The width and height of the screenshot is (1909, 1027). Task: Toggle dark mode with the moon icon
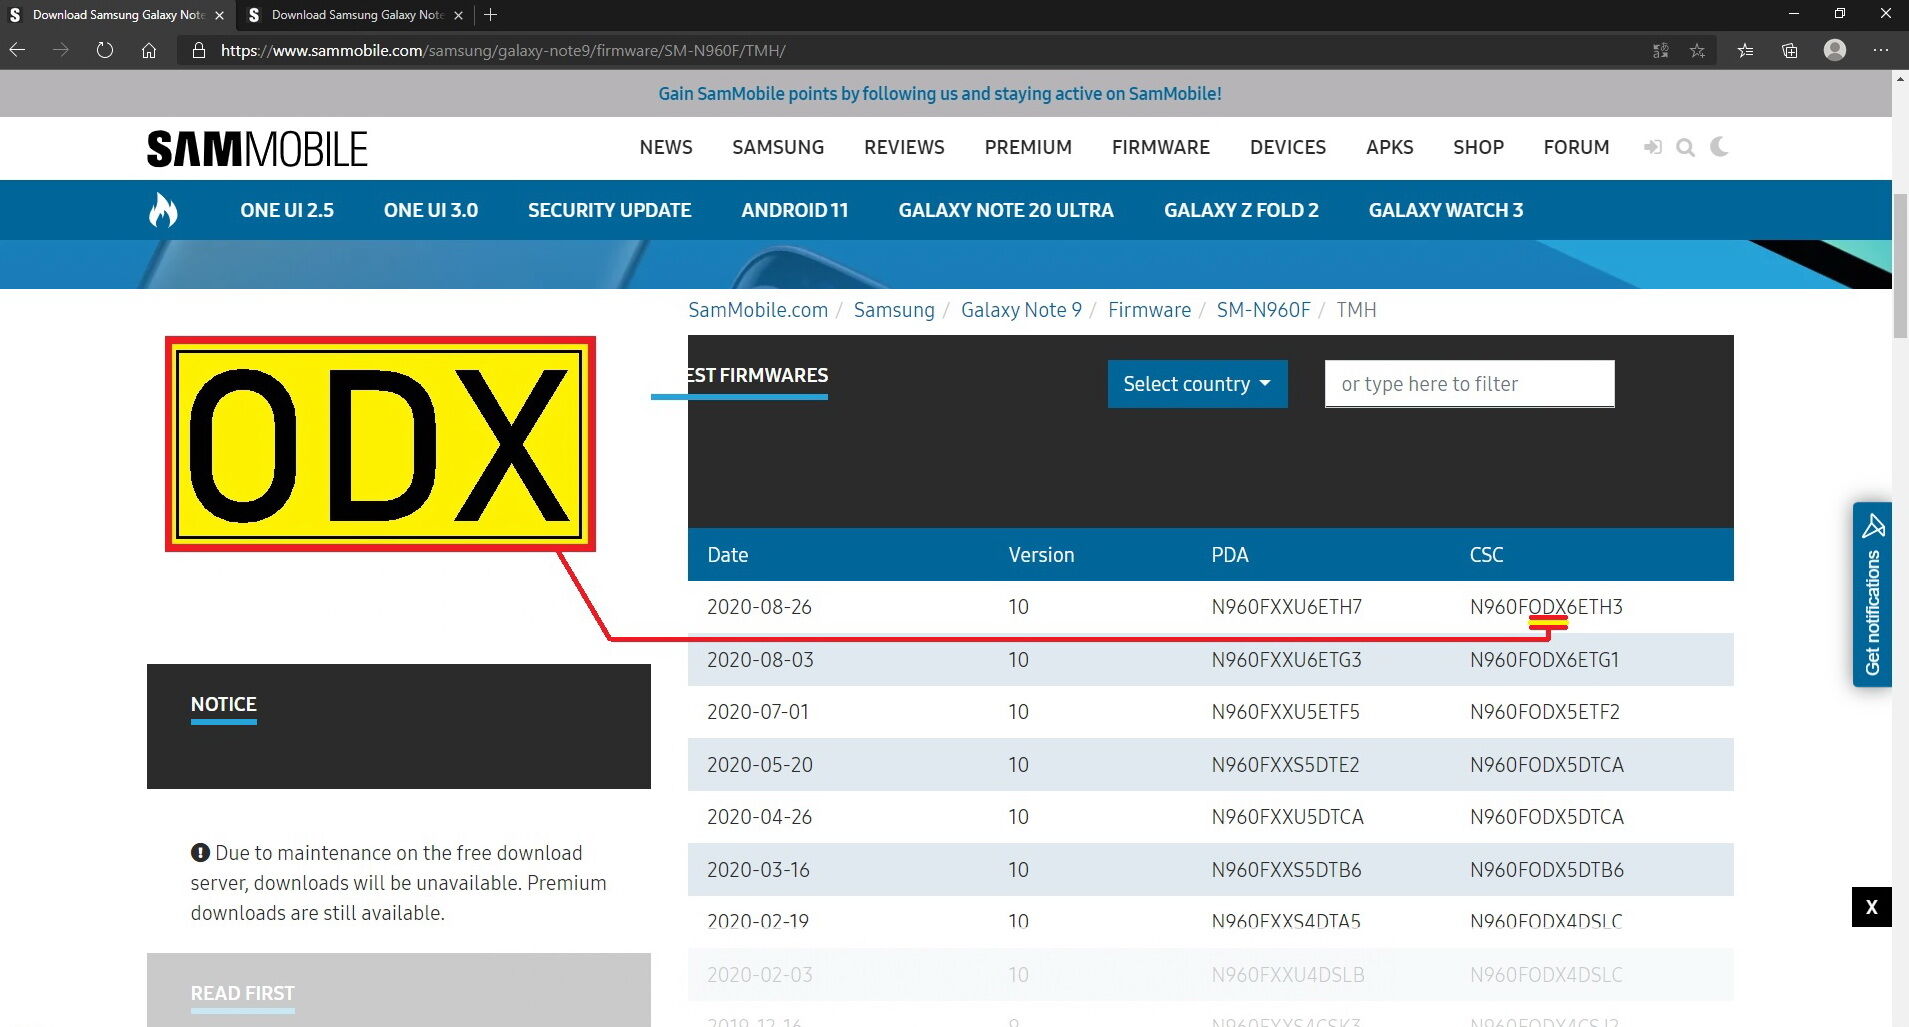[x=1720, y=147]
